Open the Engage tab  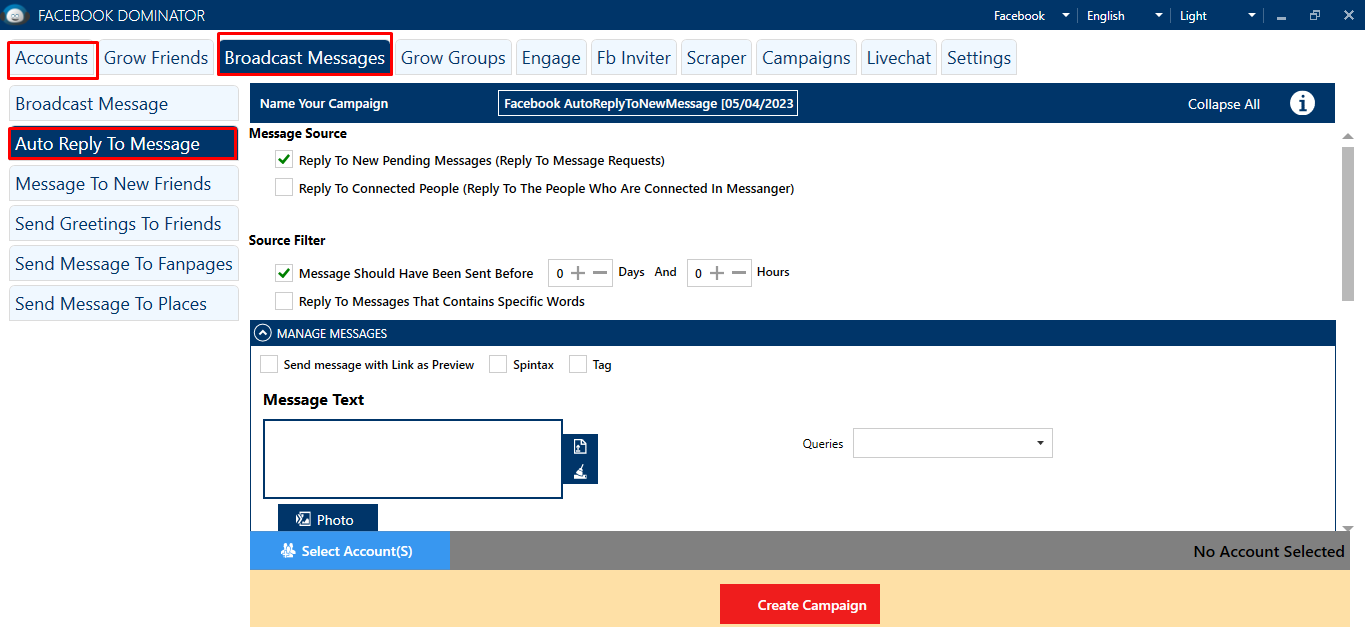pyautogui.click(x=551, y=58)
